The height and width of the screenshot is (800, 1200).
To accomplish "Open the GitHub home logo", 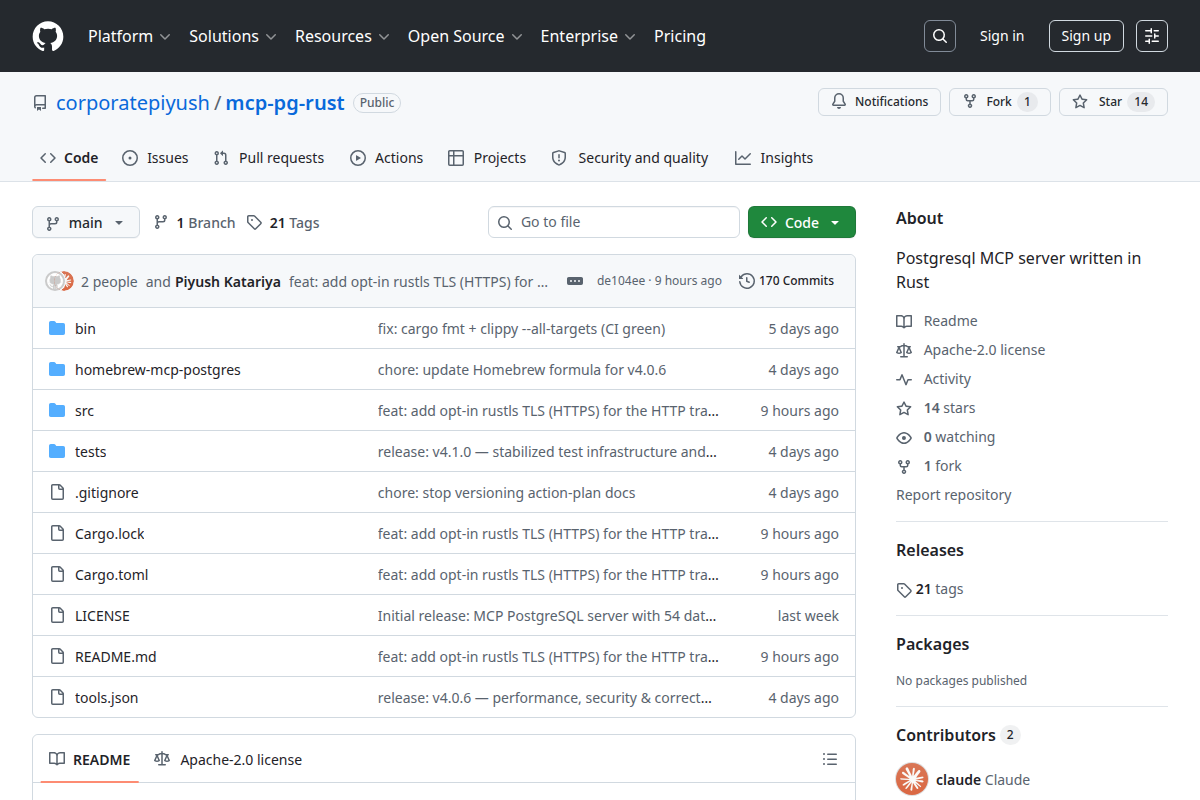I will coord(48,36).
